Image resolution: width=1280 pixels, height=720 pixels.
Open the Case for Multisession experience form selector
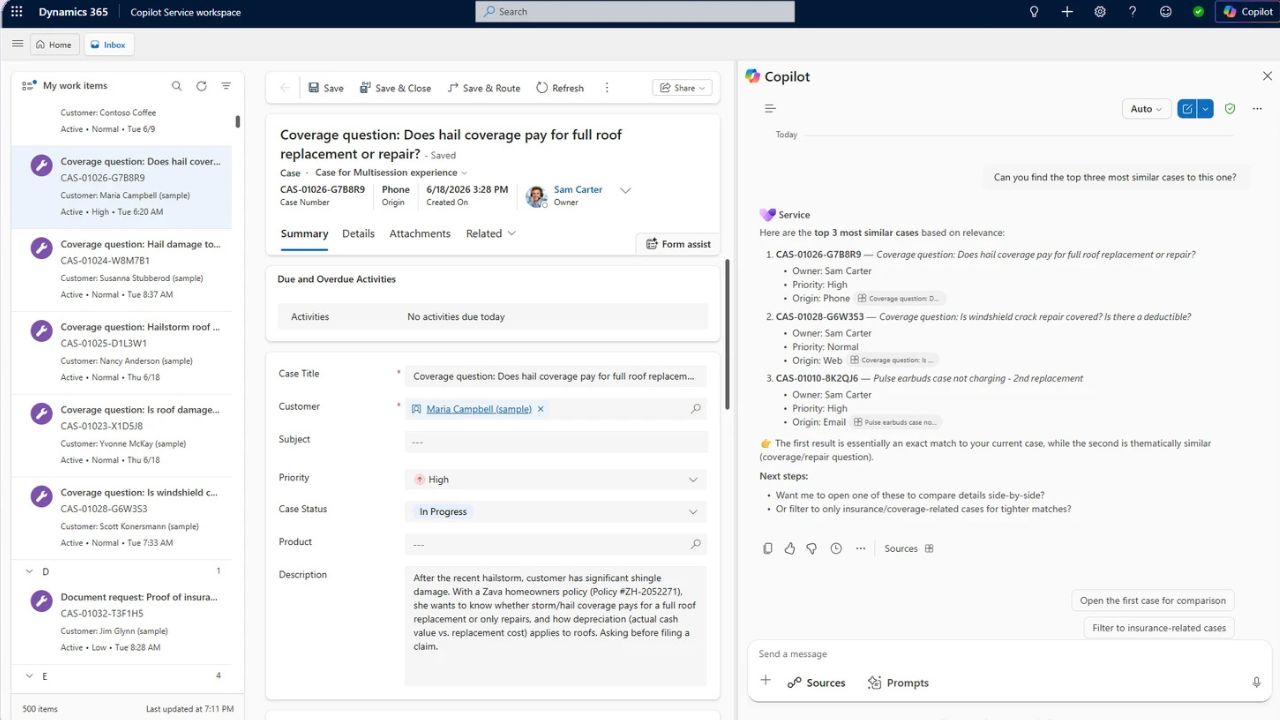(391, 173)
